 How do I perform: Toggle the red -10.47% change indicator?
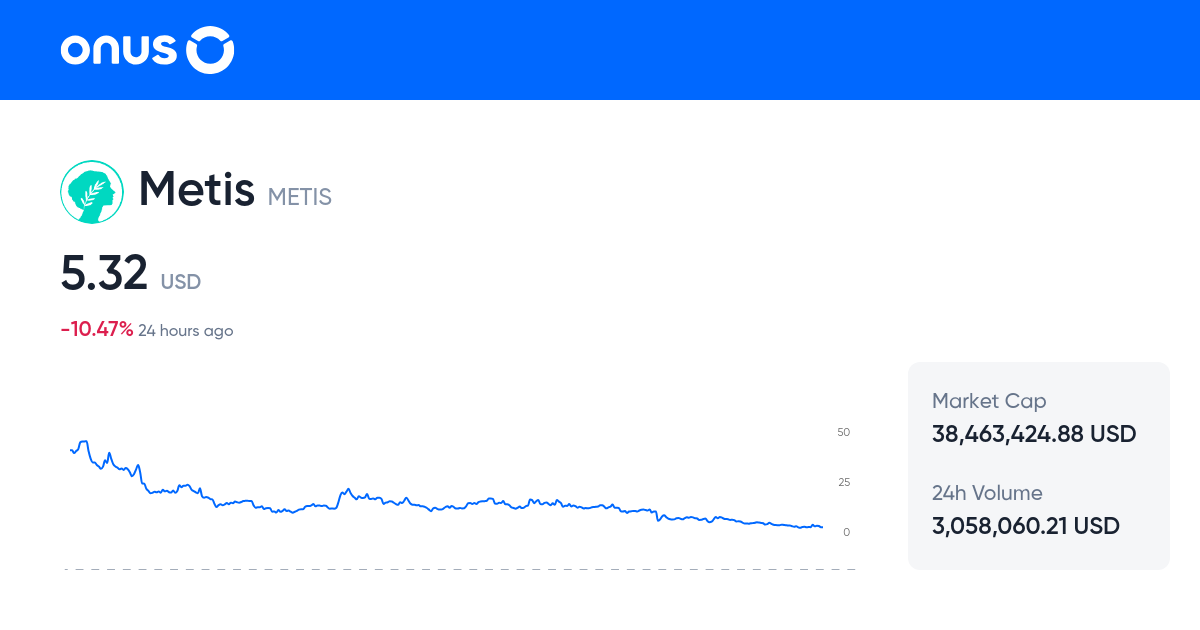[x=96, y=328]
